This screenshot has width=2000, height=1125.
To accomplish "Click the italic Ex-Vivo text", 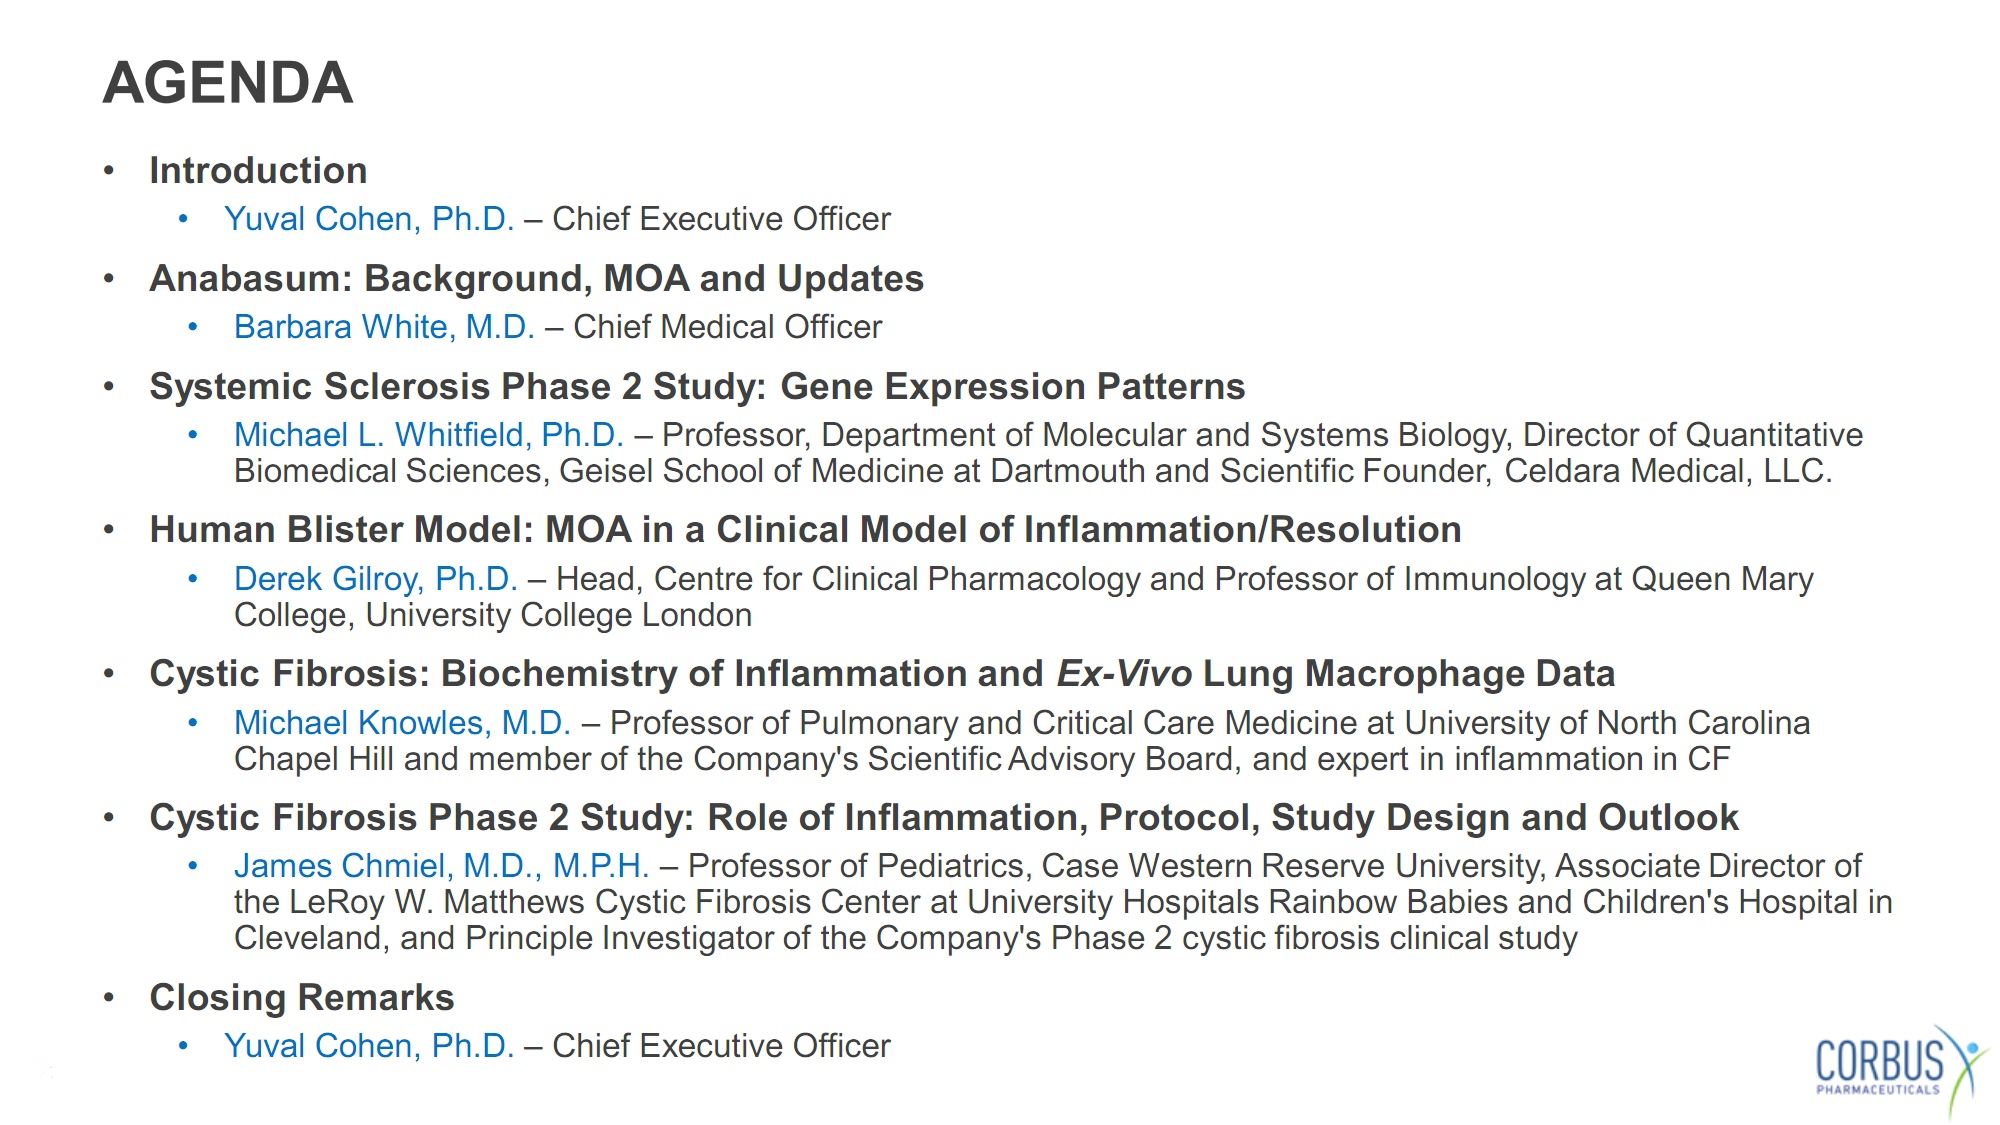I will tap(1125, 673).
